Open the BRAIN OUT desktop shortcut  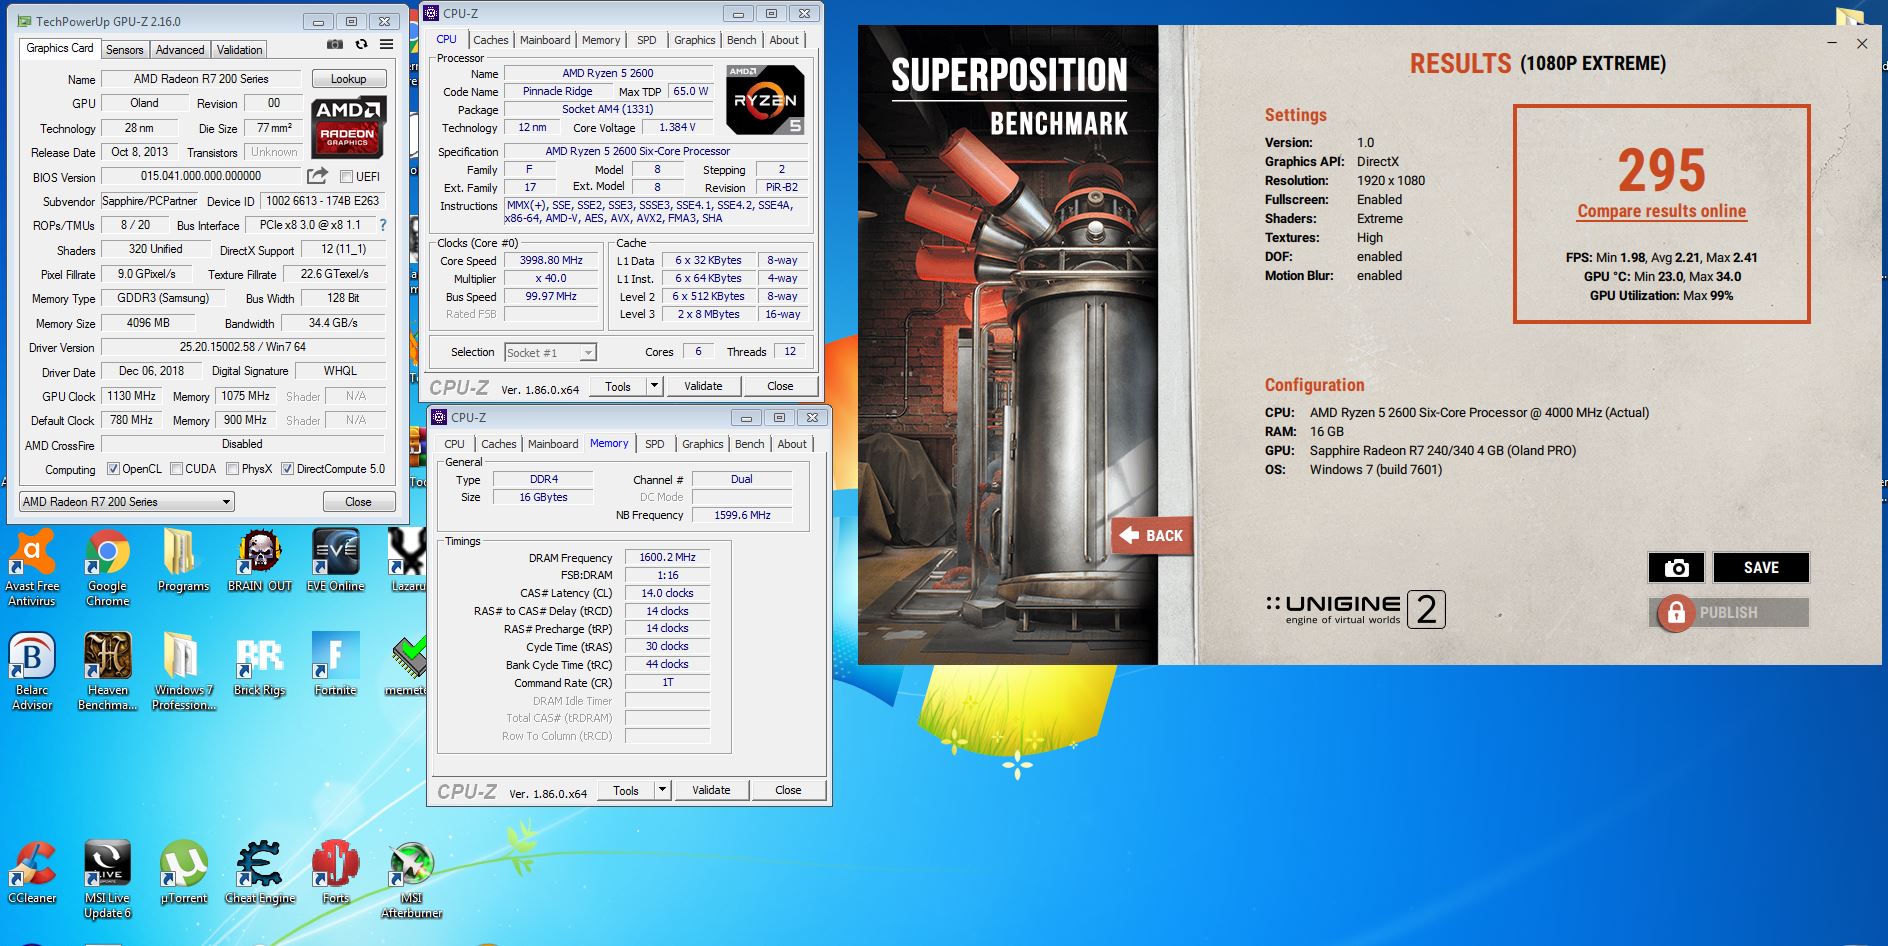[259, 561]
